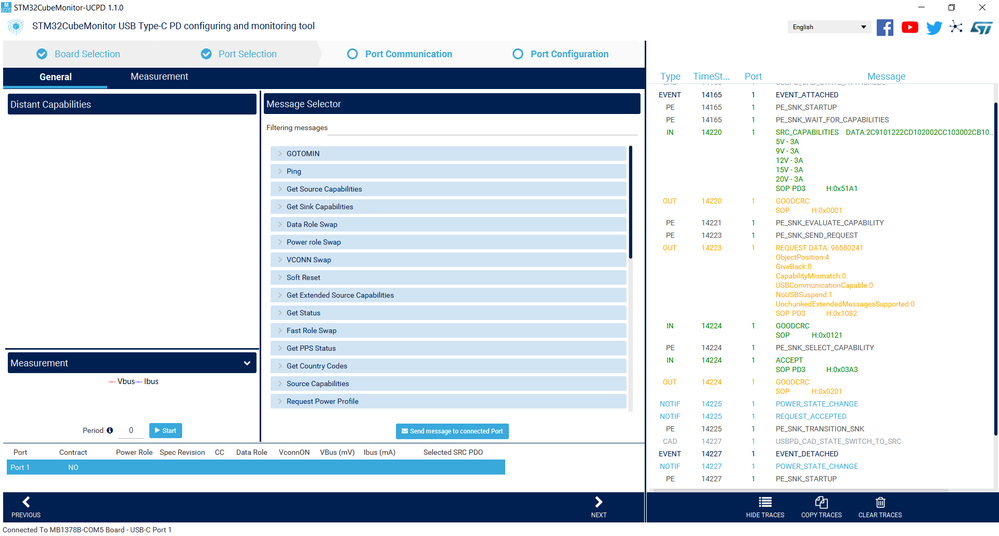999x536 pixels.
Task: Select PE_SNK_TRANSITION_SNK trace line
Action: (x=822, y=429)
